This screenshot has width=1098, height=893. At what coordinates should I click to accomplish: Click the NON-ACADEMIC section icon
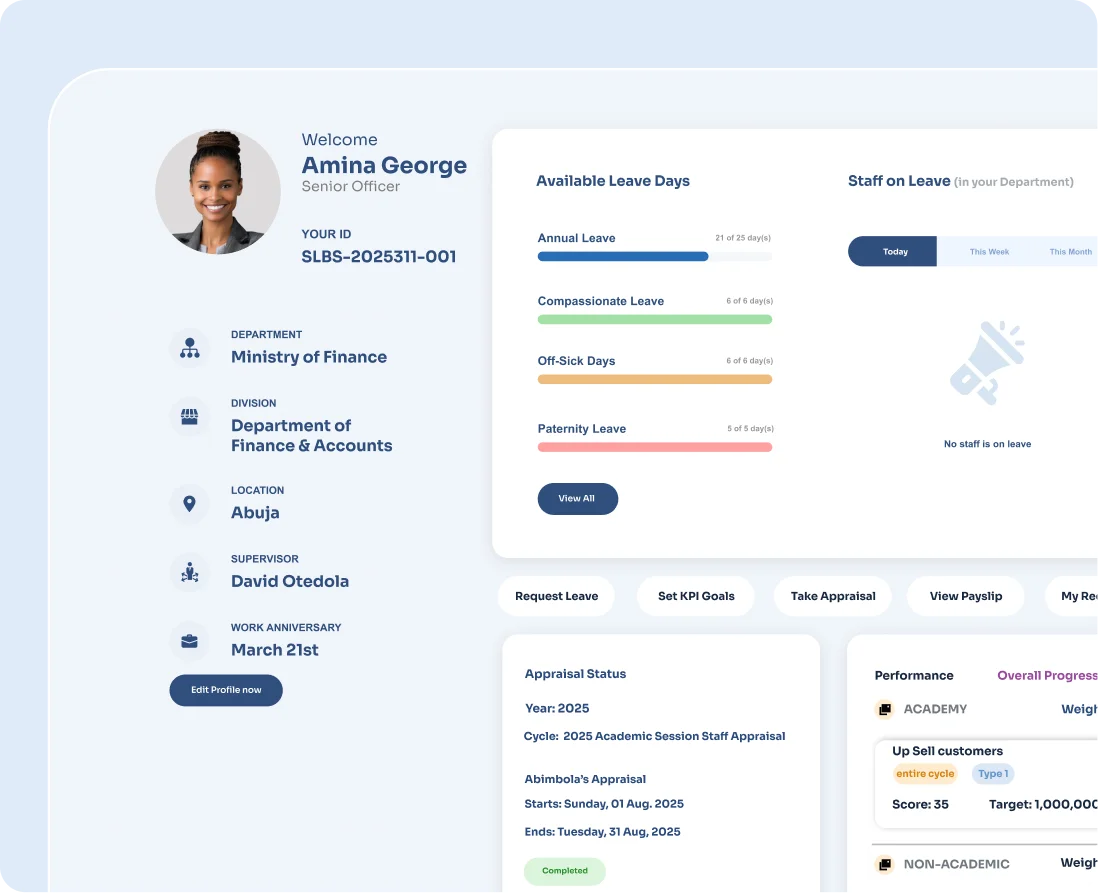884,864
